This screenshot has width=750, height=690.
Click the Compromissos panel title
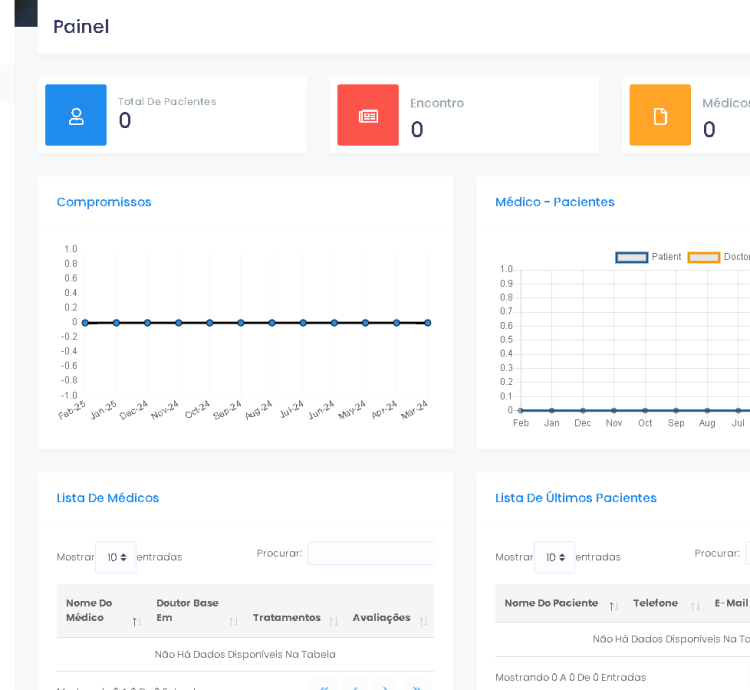pos(104,202)
